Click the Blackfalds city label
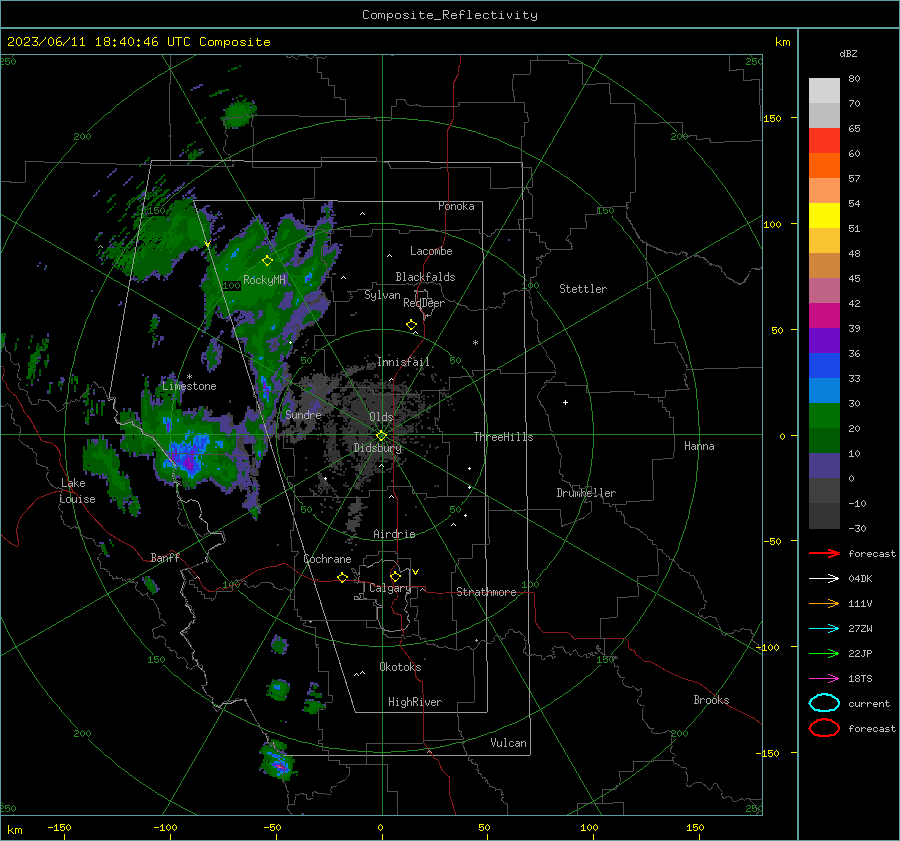 coord(425,277)
